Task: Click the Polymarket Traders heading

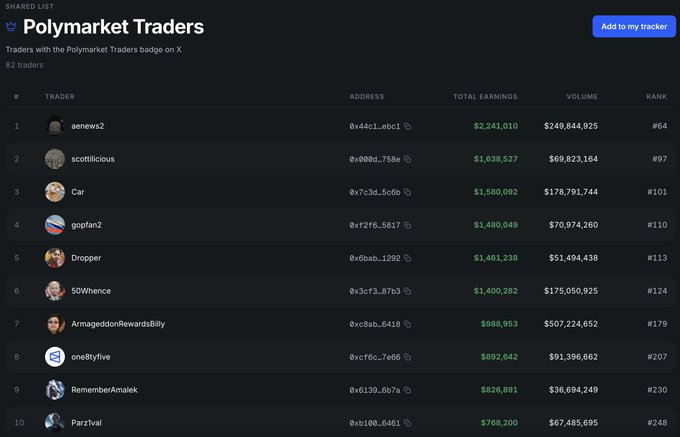Action: click(x=113, y=27)
